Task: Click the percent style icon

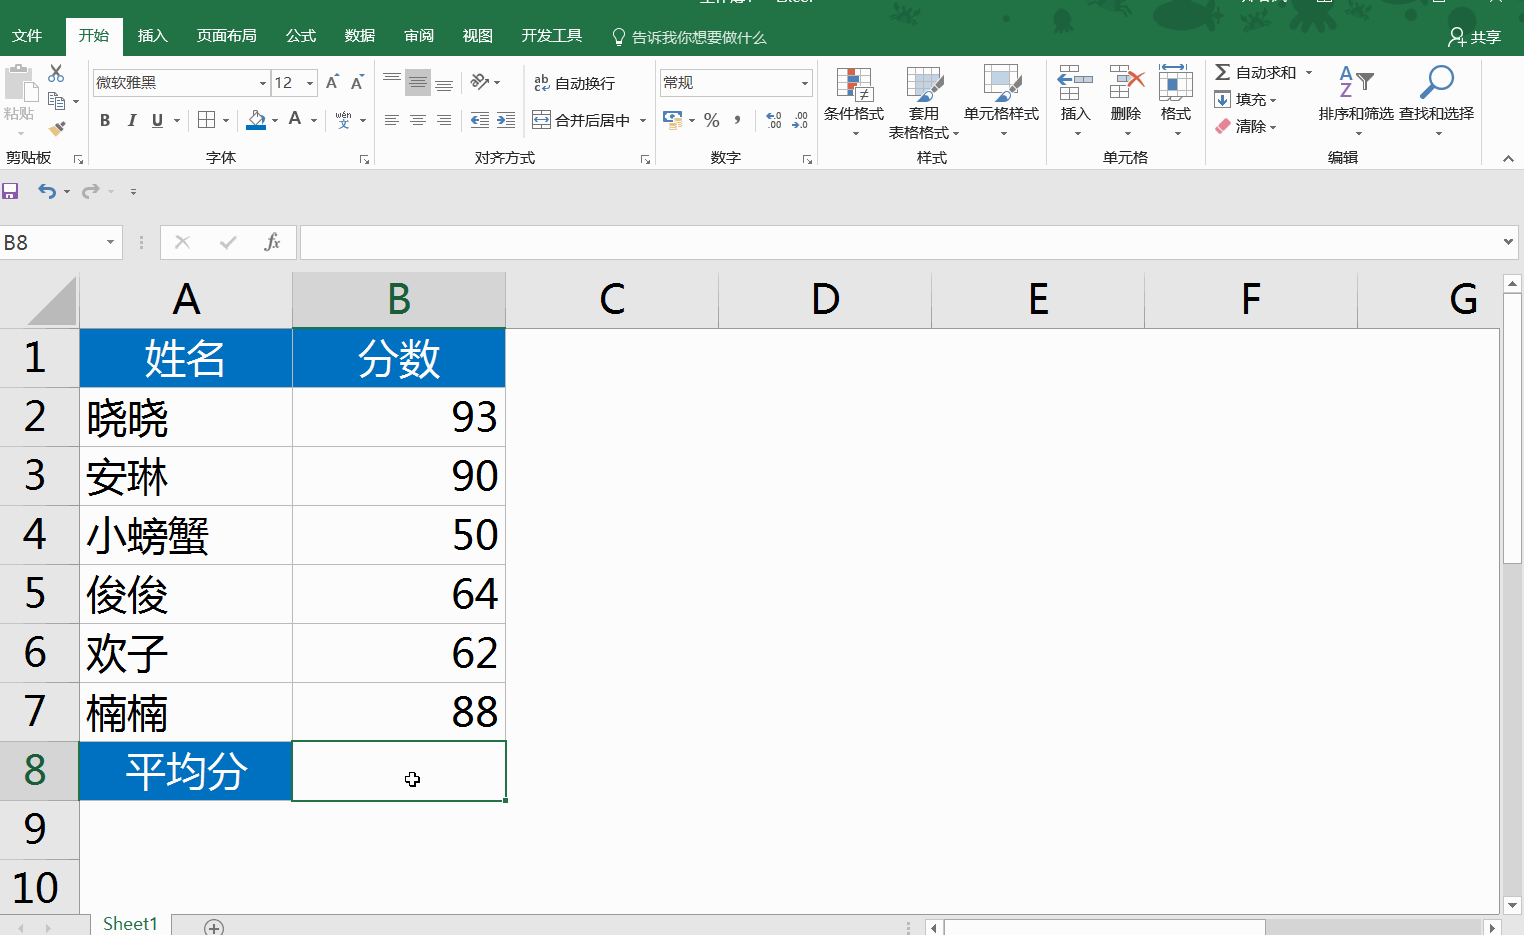Action: click(711, 120)
